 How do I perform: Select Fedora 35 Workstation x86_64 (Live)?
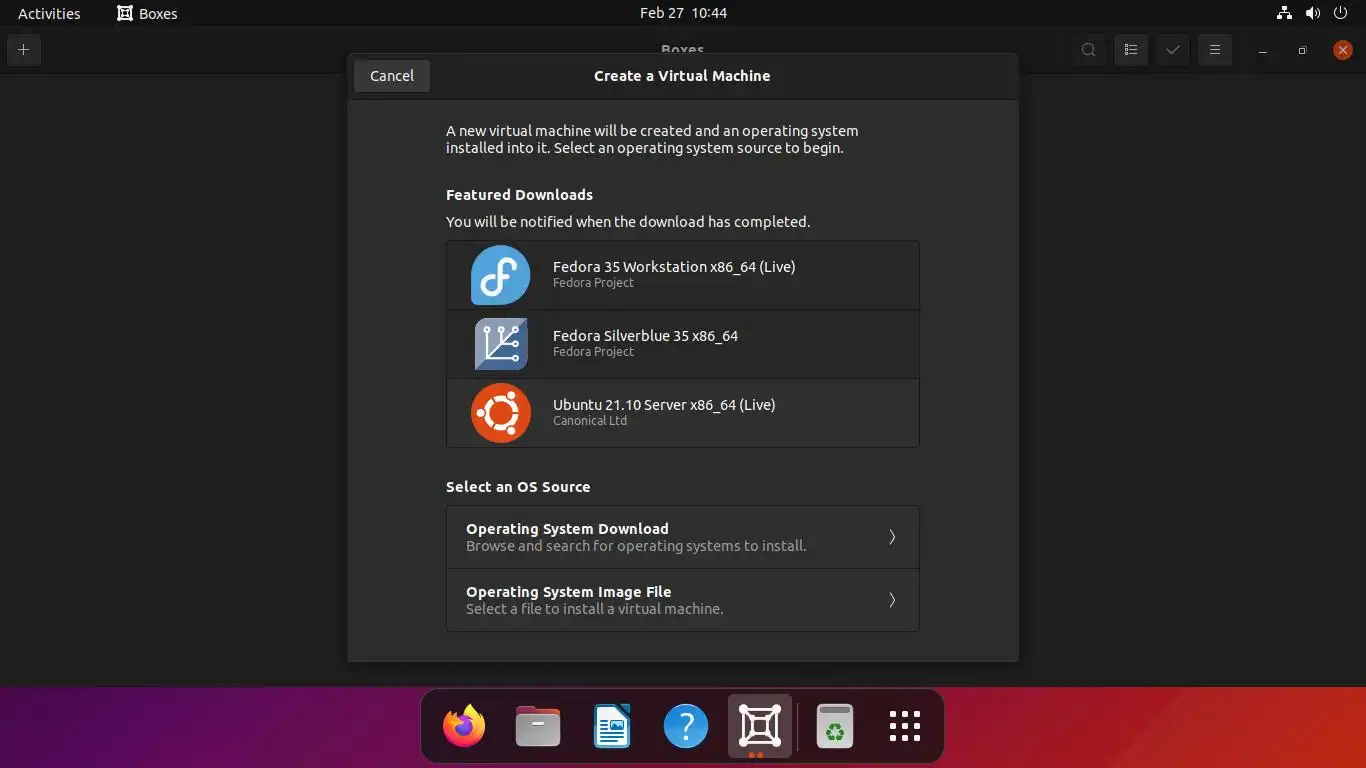point(683,275)
